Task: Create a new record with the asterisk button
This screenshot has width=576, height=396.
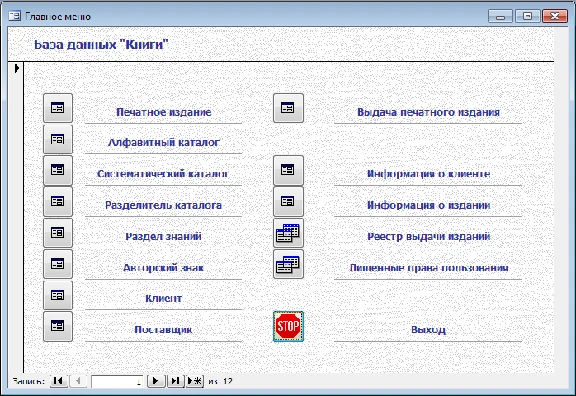Action: [195, 381]
